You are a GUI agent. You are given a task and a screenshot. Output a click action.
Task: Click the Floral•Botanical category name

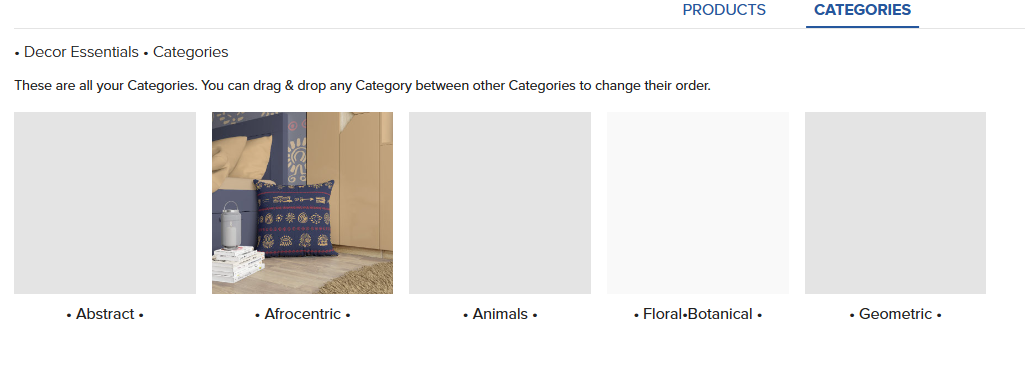click(697, 314)
